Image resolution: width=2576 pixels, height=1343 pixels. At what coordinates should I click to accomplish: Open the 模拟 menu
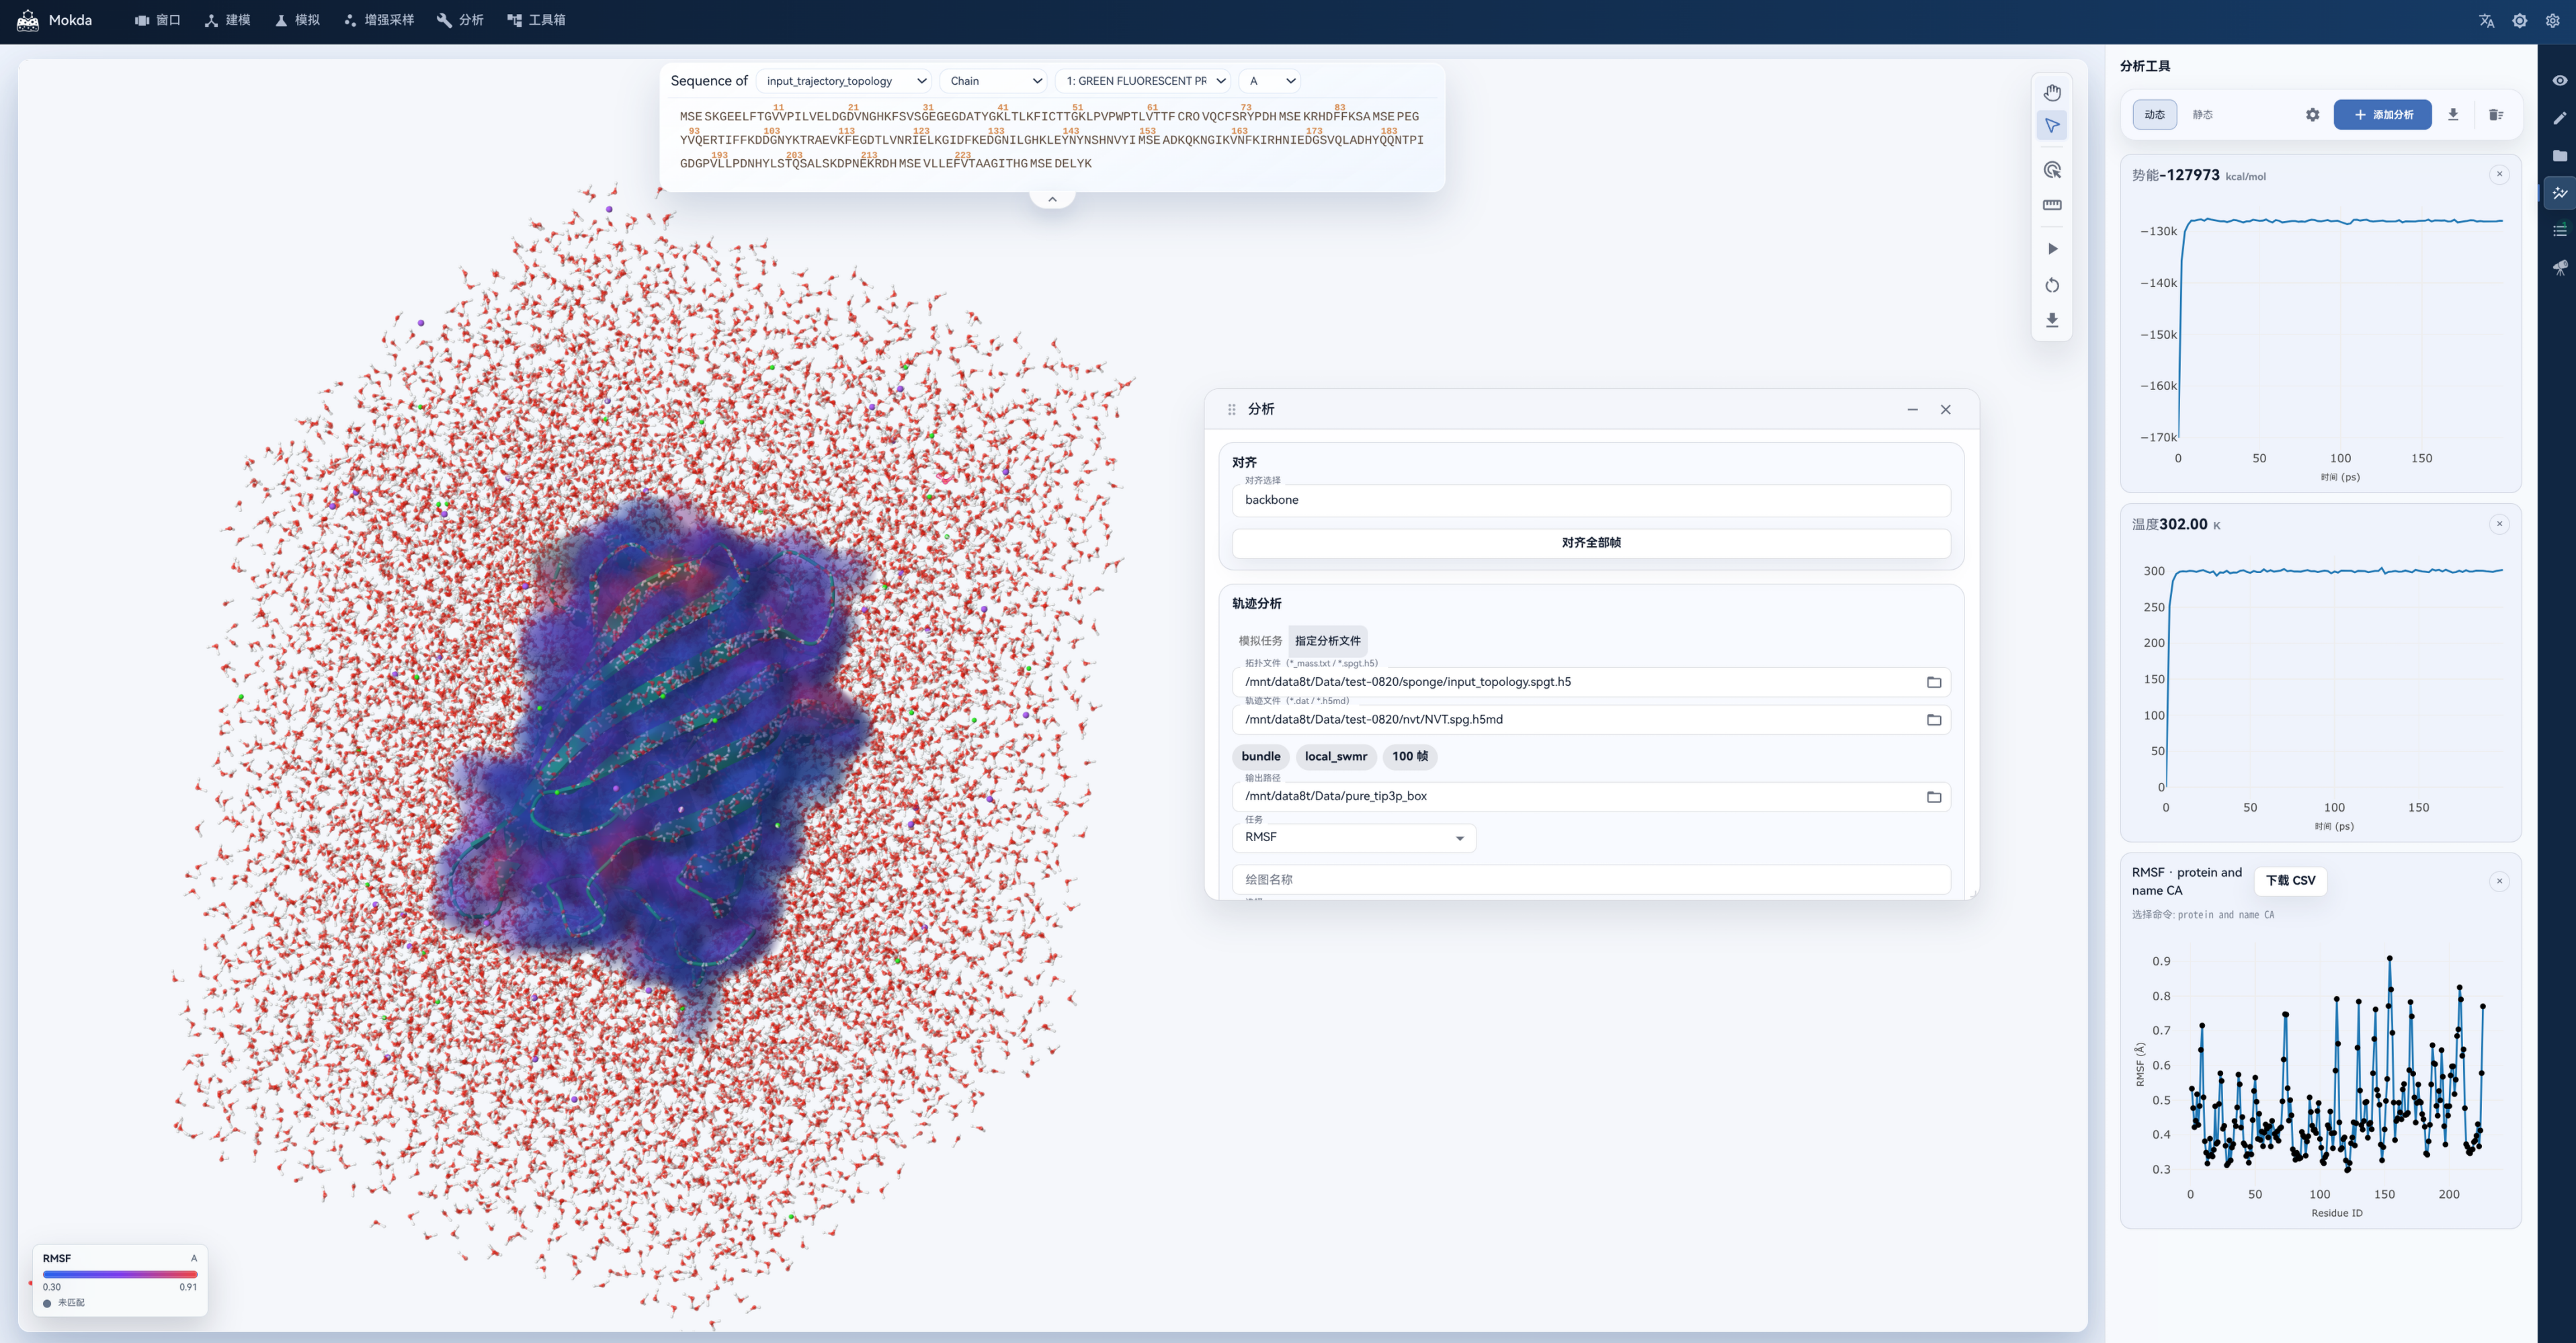click(298, 20)
